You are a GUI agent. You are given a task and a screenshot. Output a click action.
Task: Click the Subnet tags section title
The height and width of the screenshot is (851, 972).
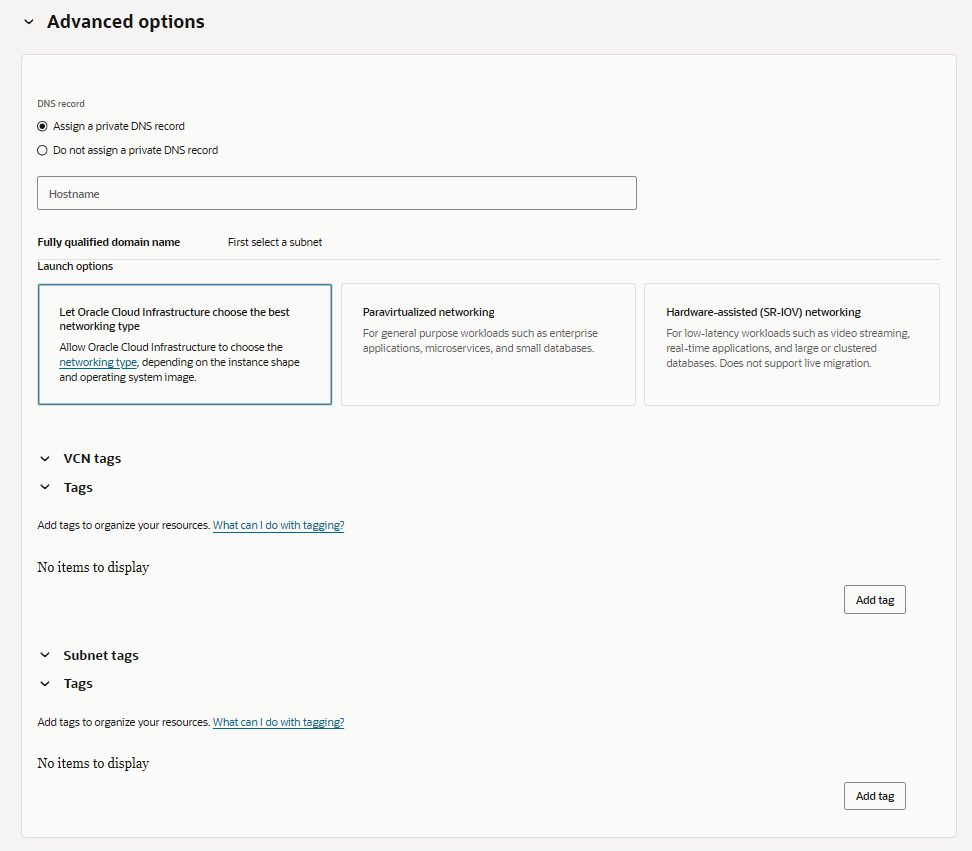[101, 655]
